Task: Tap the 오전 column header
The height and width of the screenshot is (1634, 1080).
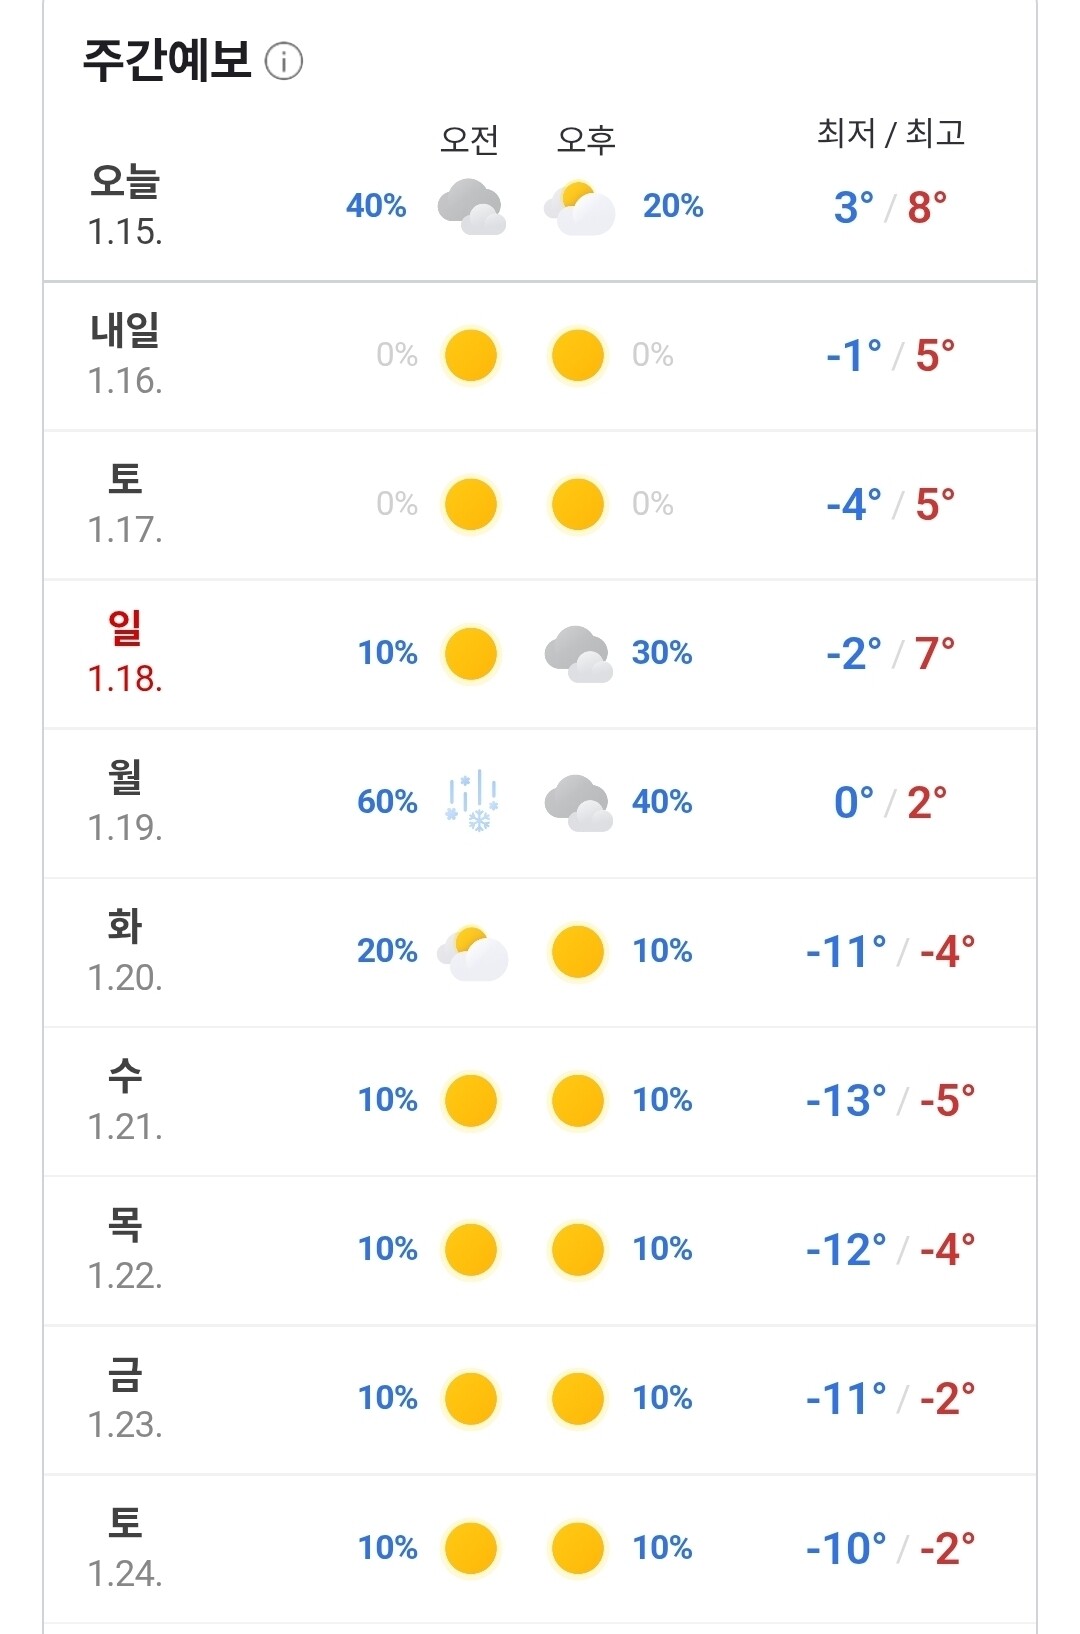Action: click(469, 139)
